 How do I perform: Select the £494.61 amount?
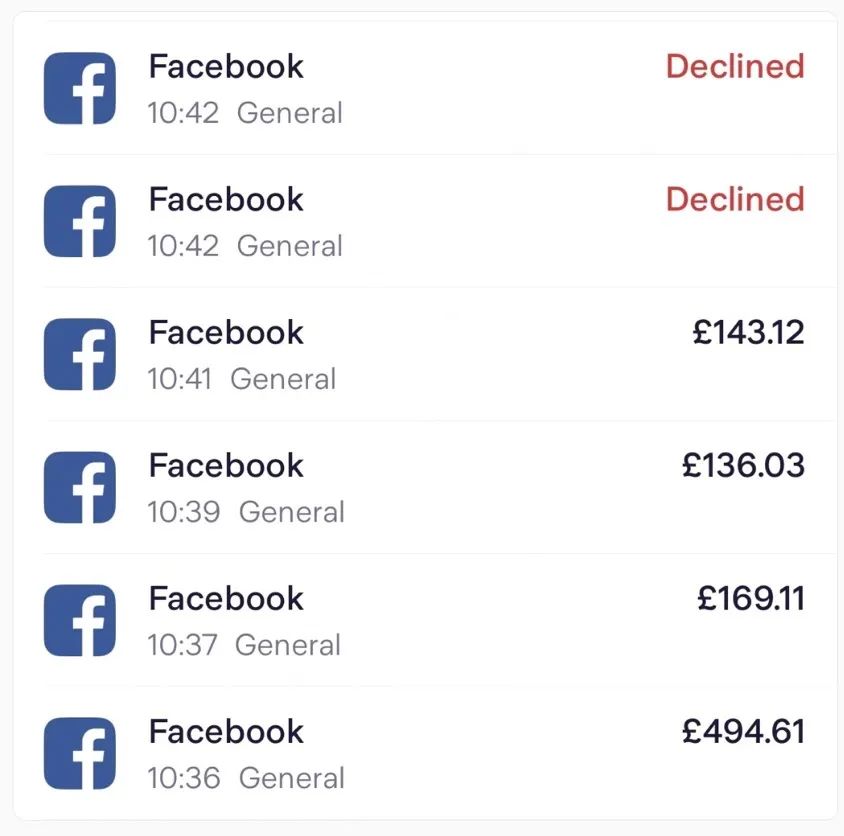click(x=743, y=732)
